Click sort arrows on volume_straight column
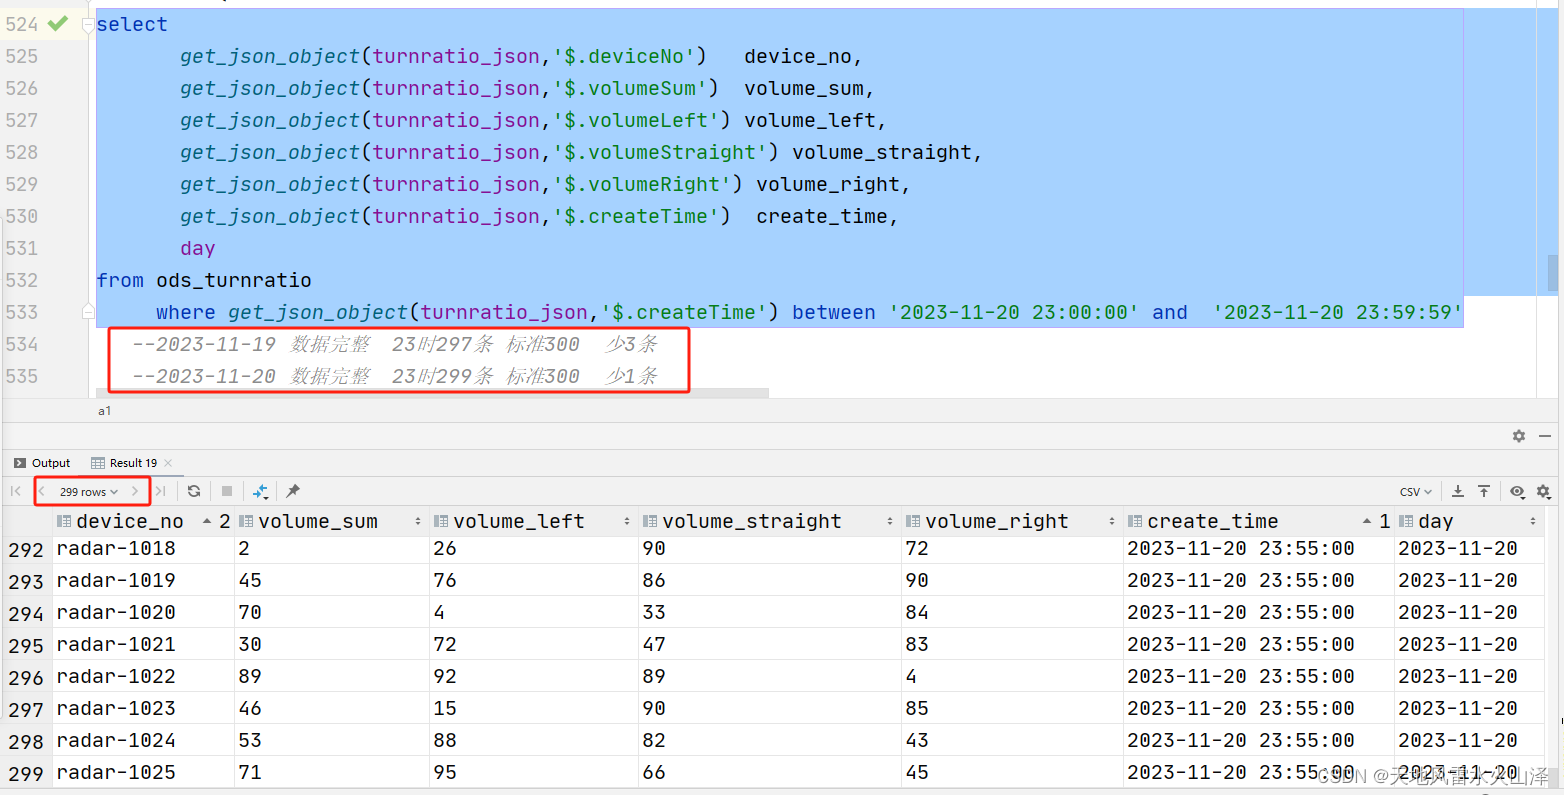The image size is (1564, 795). pyautogui.click(x=890, y=521)
